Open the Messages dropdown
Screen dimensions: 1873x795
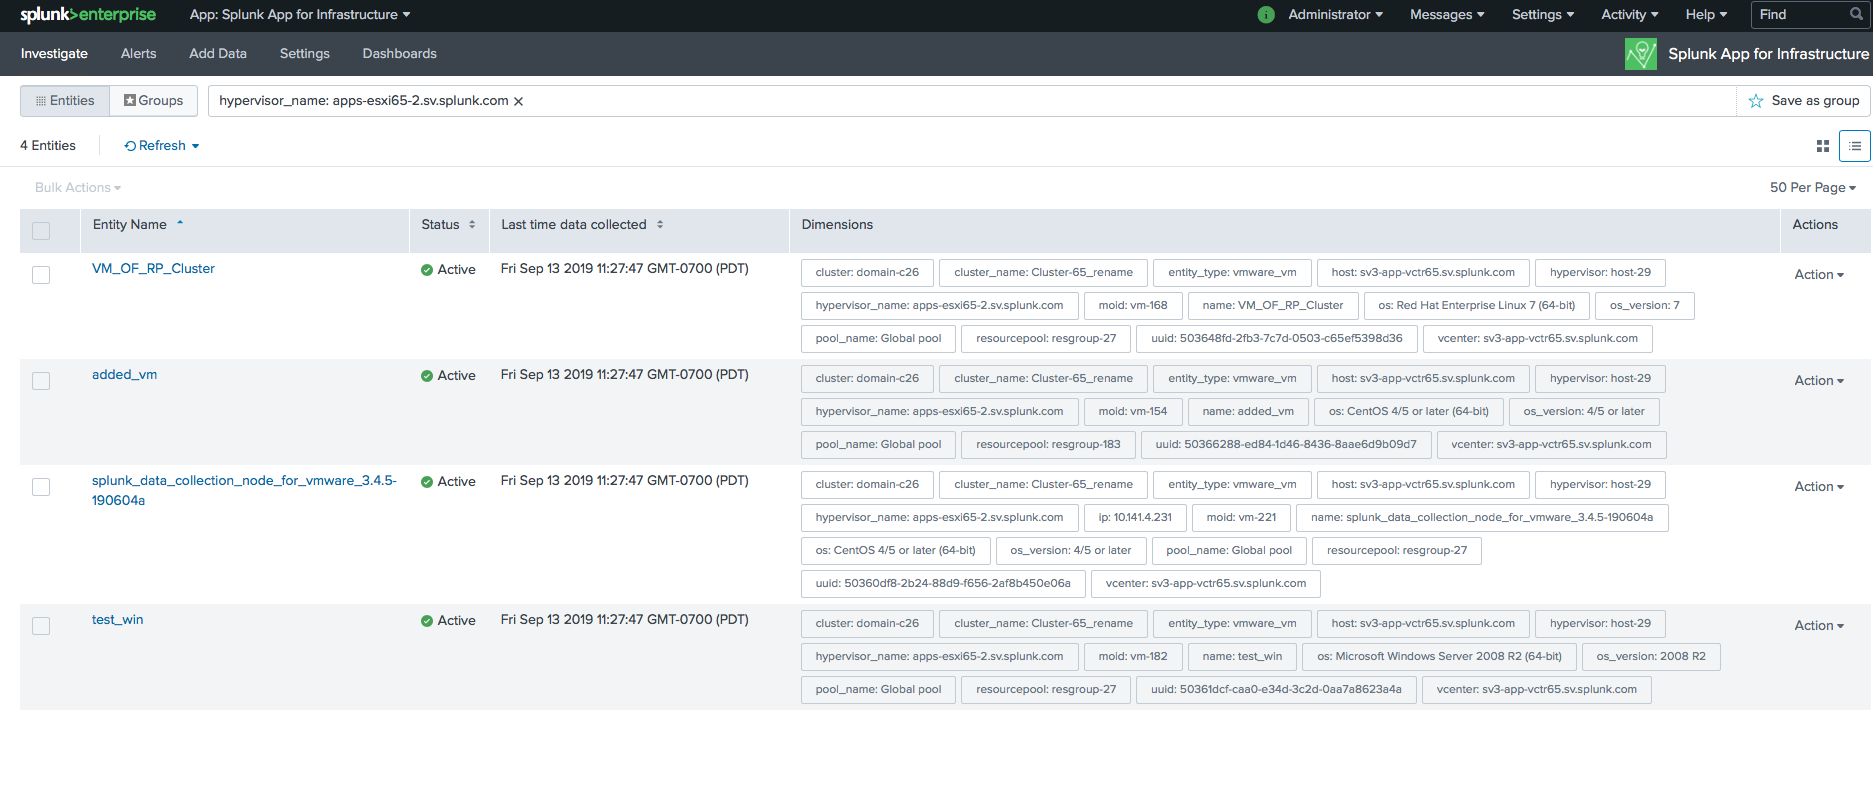pyautogui.click(x=1447, y=15)
